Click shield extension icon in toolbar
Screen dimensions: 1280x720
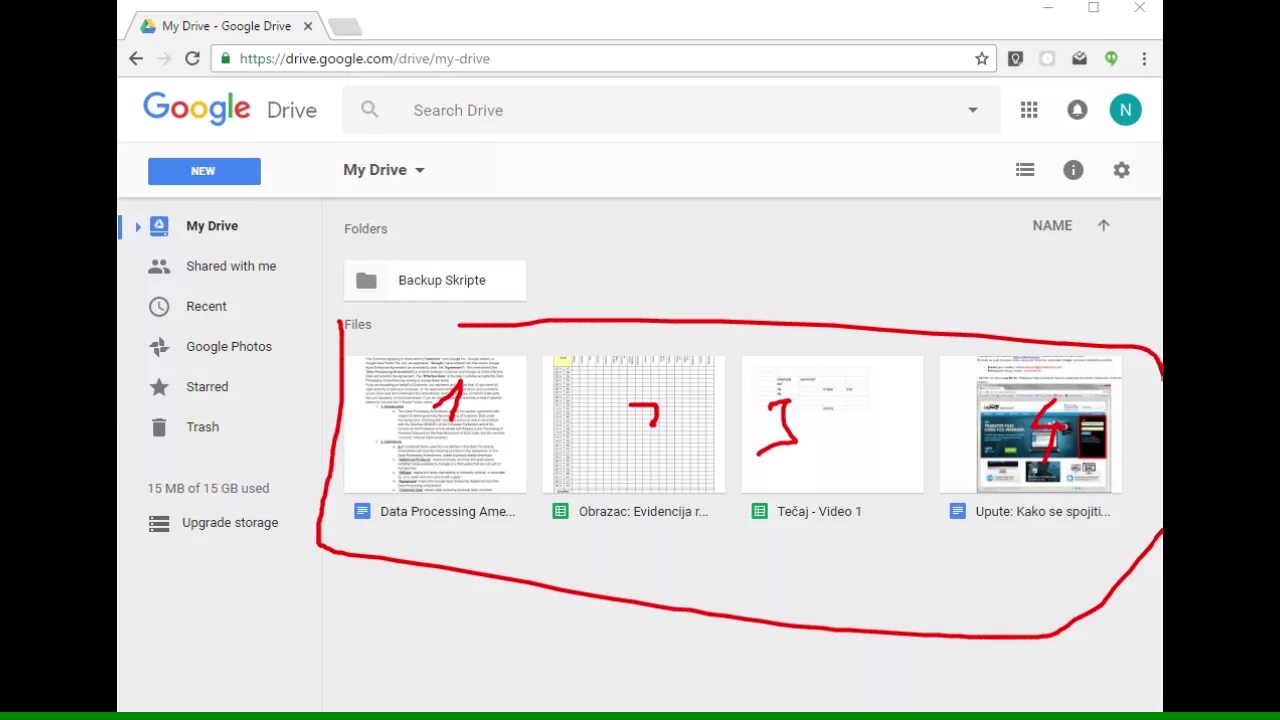(1015, 59)
